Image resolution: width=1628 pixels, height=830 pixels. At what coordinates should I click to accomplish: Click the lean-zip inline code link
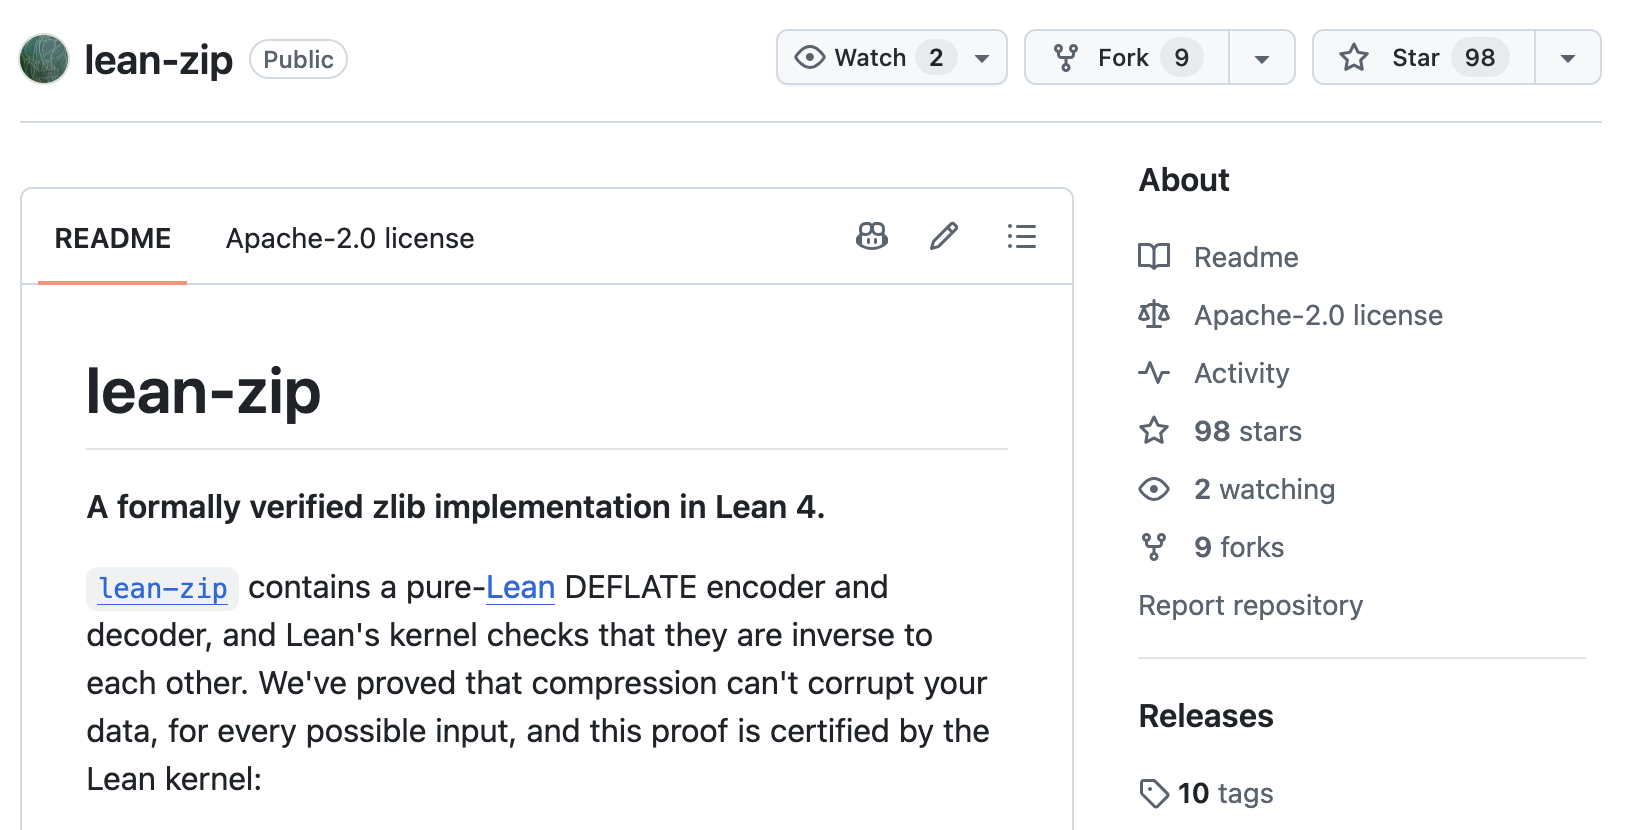(163, 588)
